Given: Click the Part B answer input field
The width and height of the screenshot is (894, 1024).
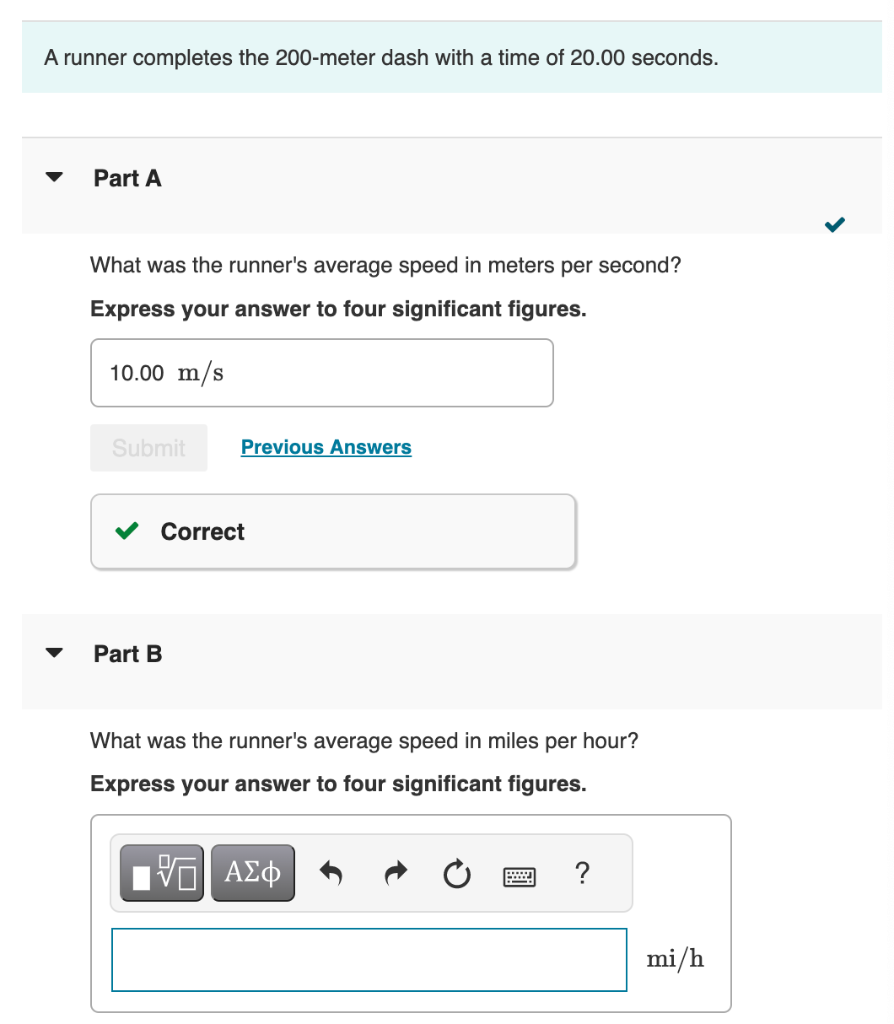Looking at the screenshot, I should 368,958.
